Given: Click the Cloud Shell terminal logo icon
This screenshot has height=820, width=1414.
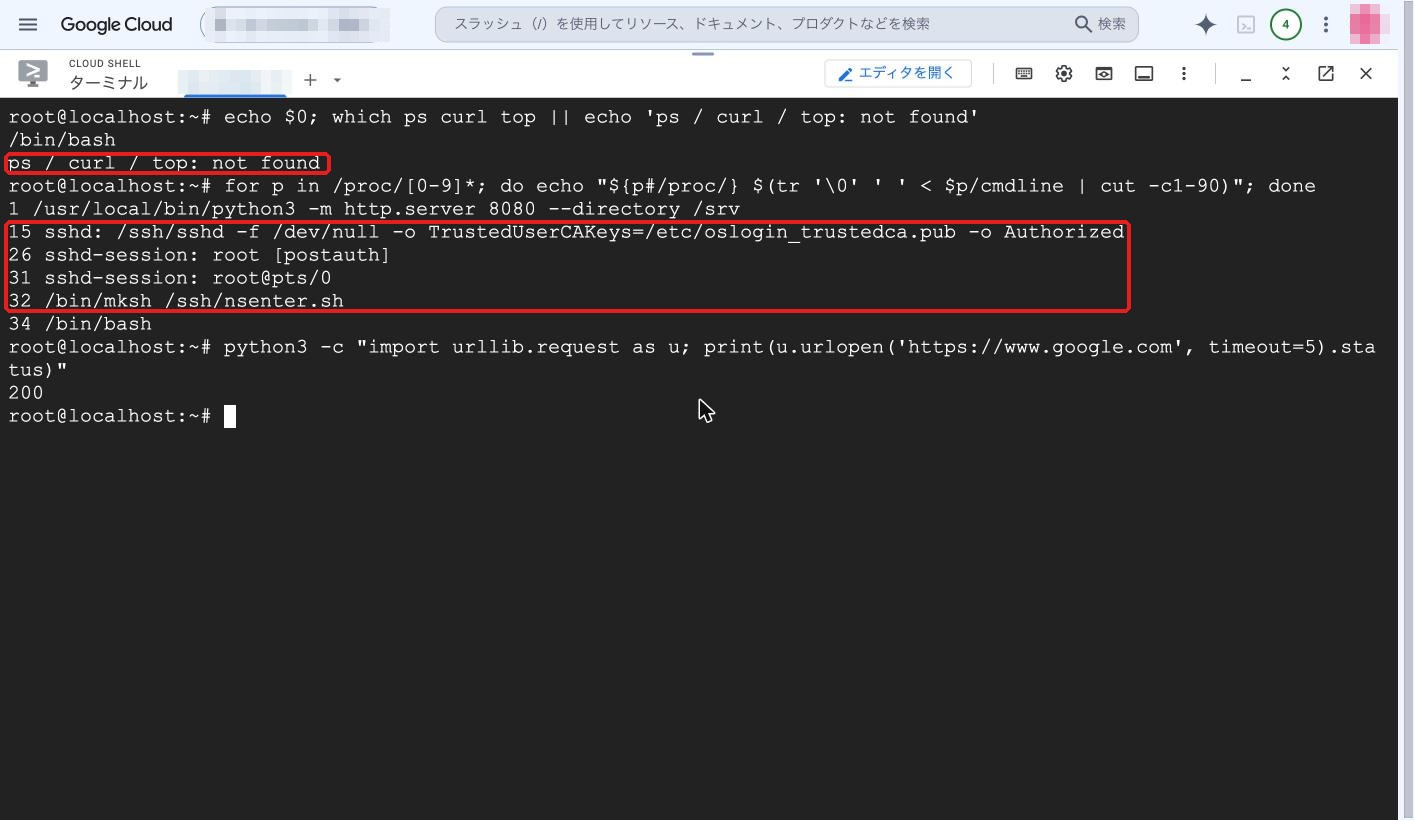Looking at the screenshot, I should tap(33, 73).
